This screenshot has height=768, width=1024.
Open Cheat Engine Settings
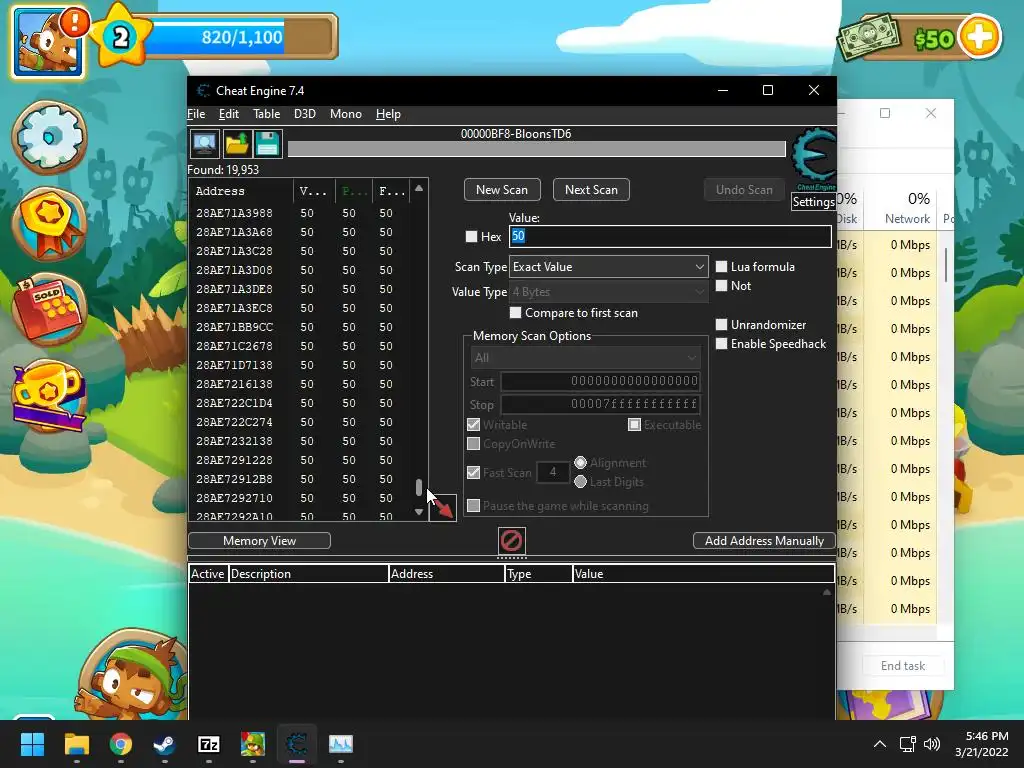(x=813, y=202)
